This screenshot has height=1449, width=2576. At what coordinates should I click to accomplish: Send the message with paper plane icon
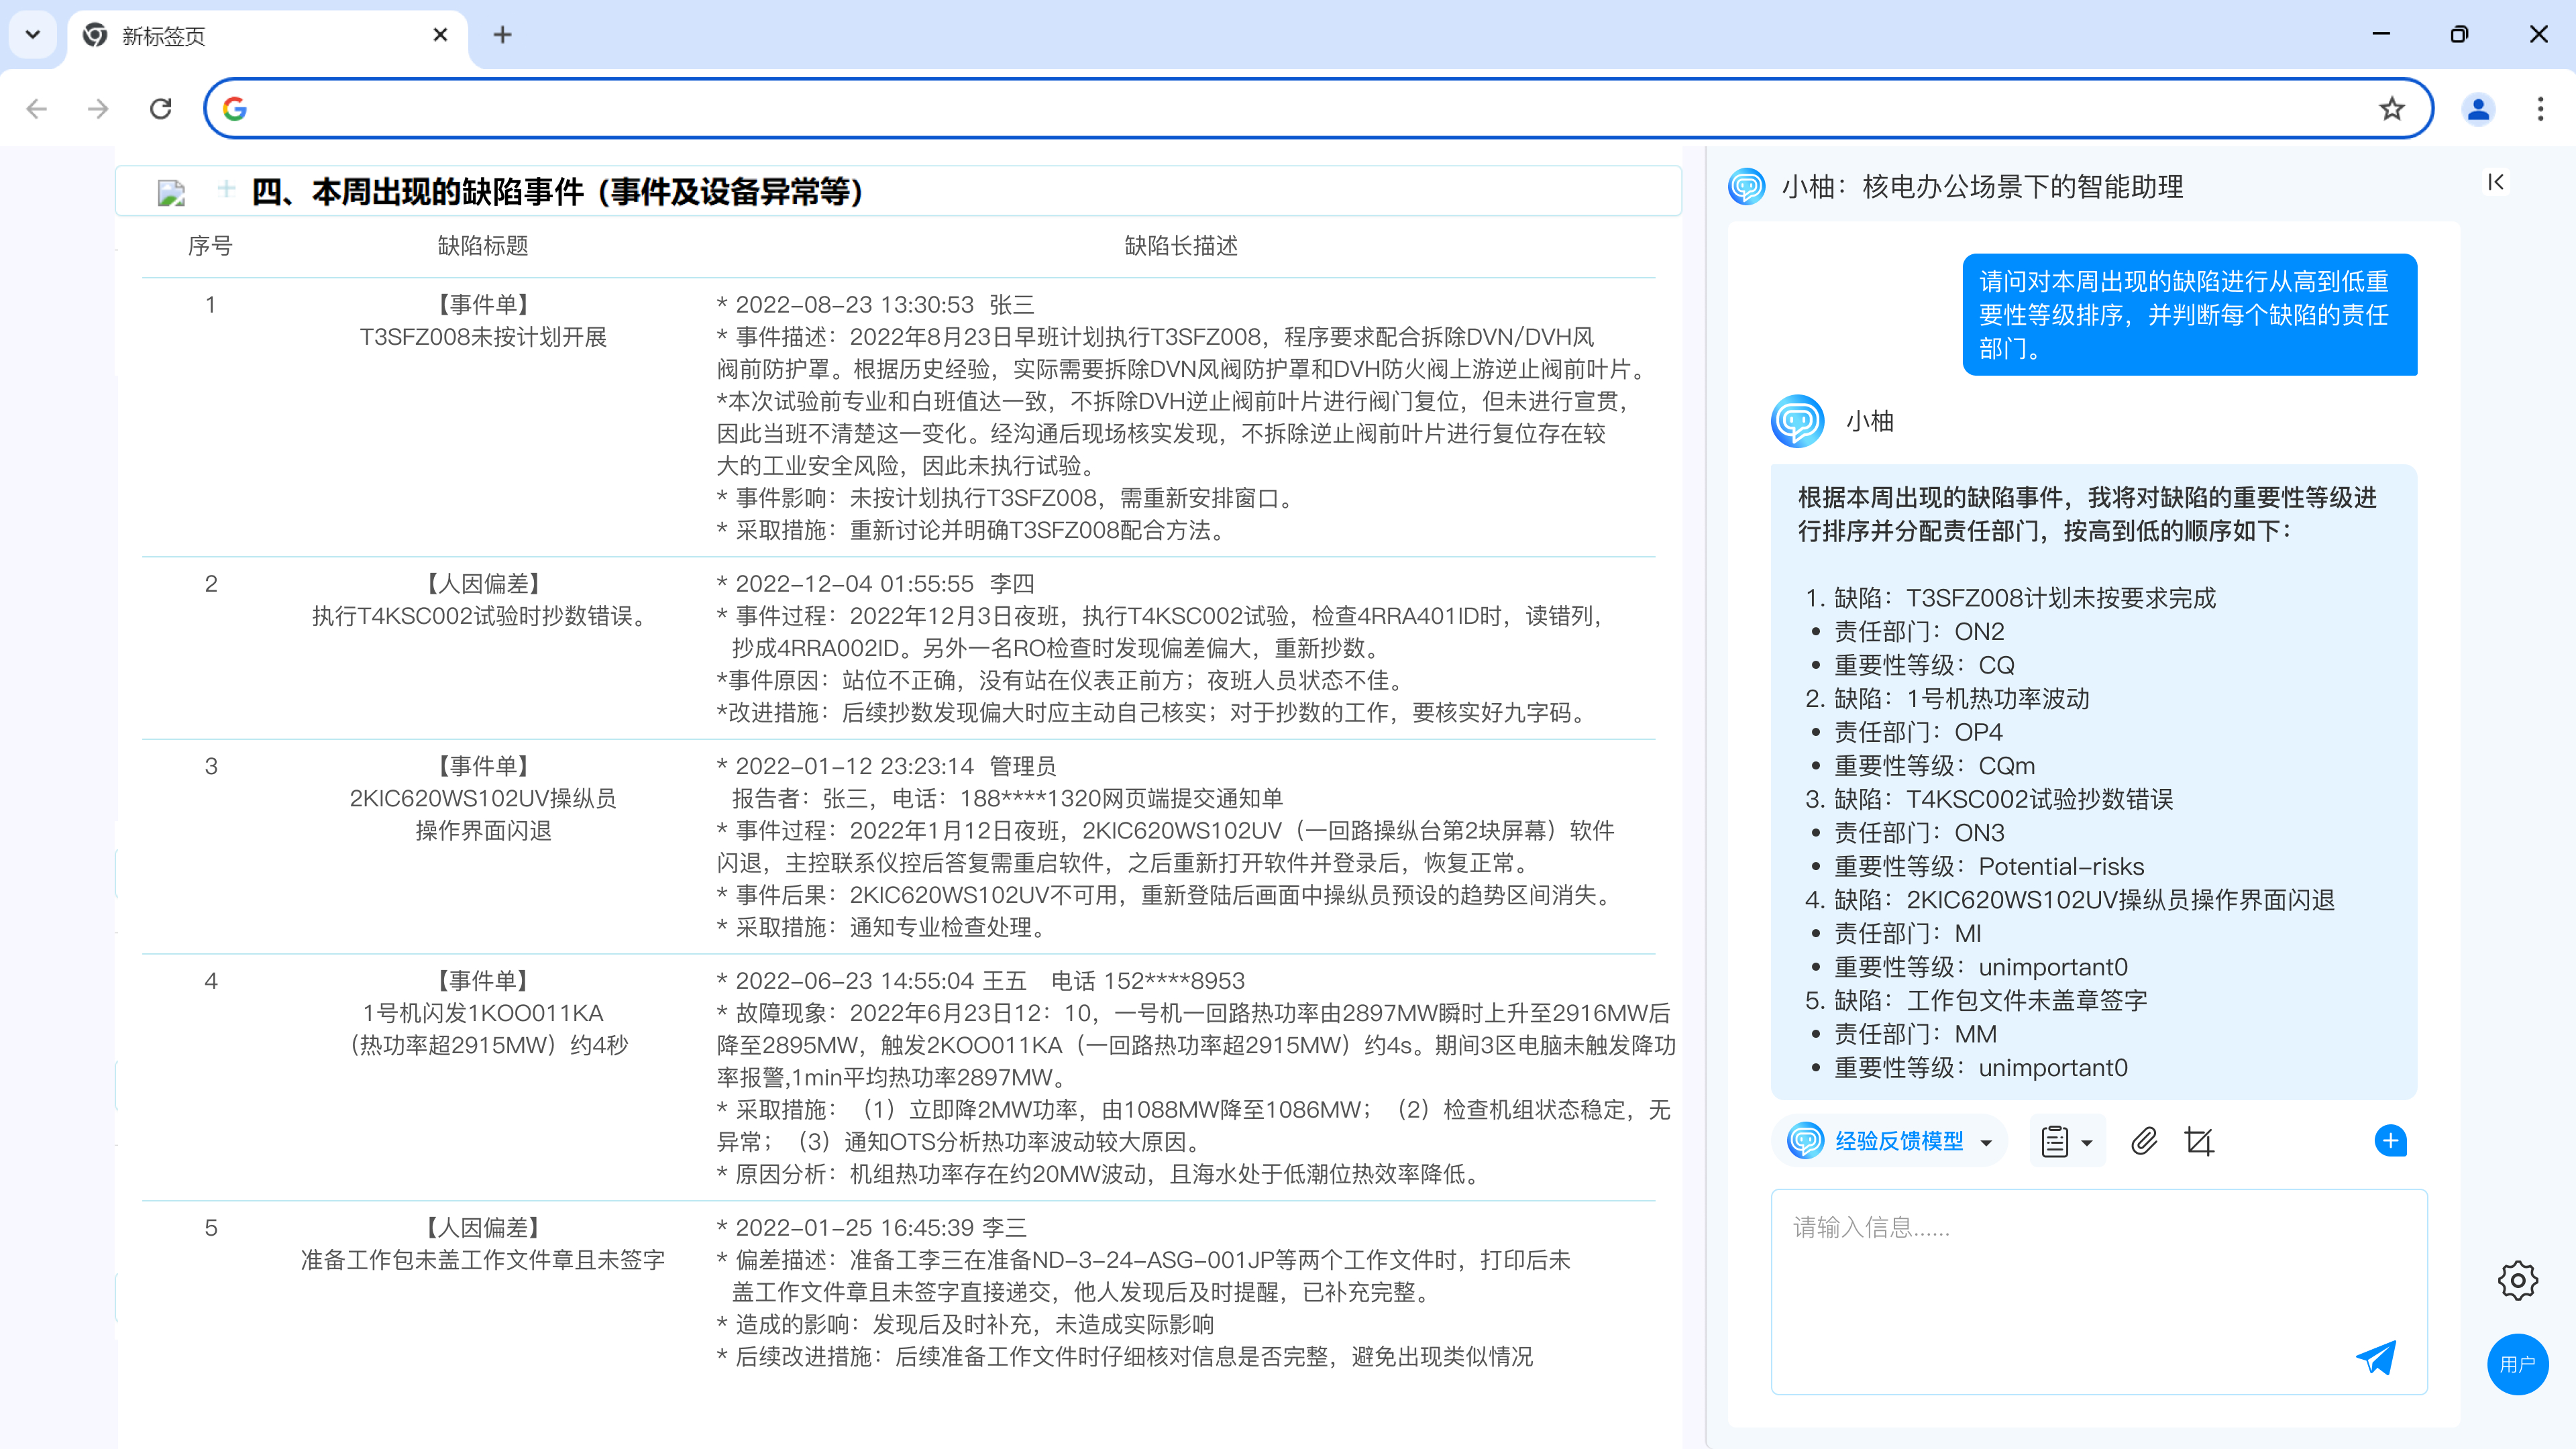[2376, 1357]
